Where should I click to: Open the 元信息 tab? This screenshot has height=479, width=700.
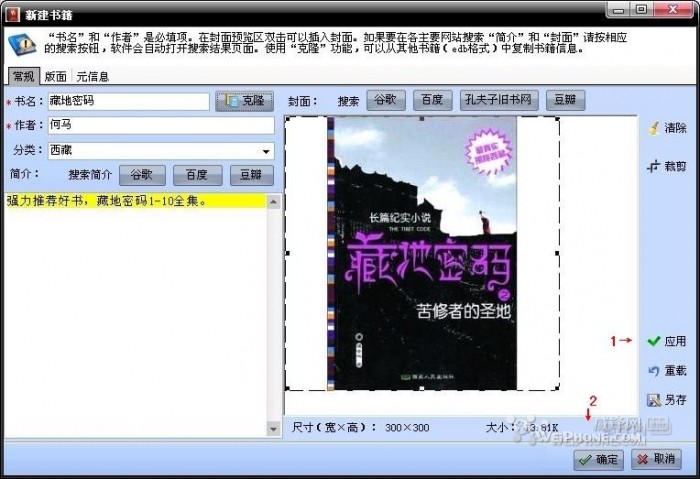(x=92, y=77)
